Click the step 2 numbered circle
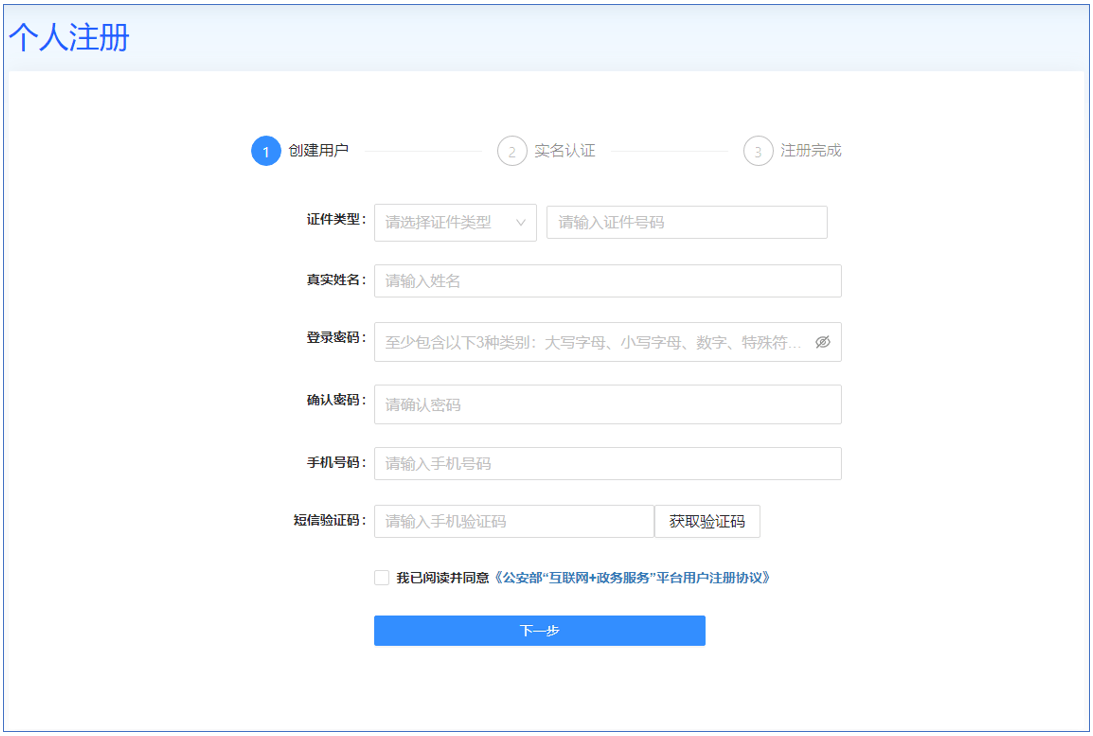 point(512,151)
